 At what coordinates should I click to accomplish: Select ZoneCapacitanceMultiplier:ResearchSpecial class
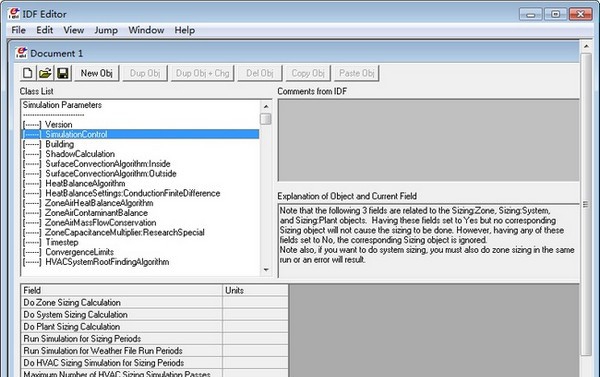click(x=140, y=232)
